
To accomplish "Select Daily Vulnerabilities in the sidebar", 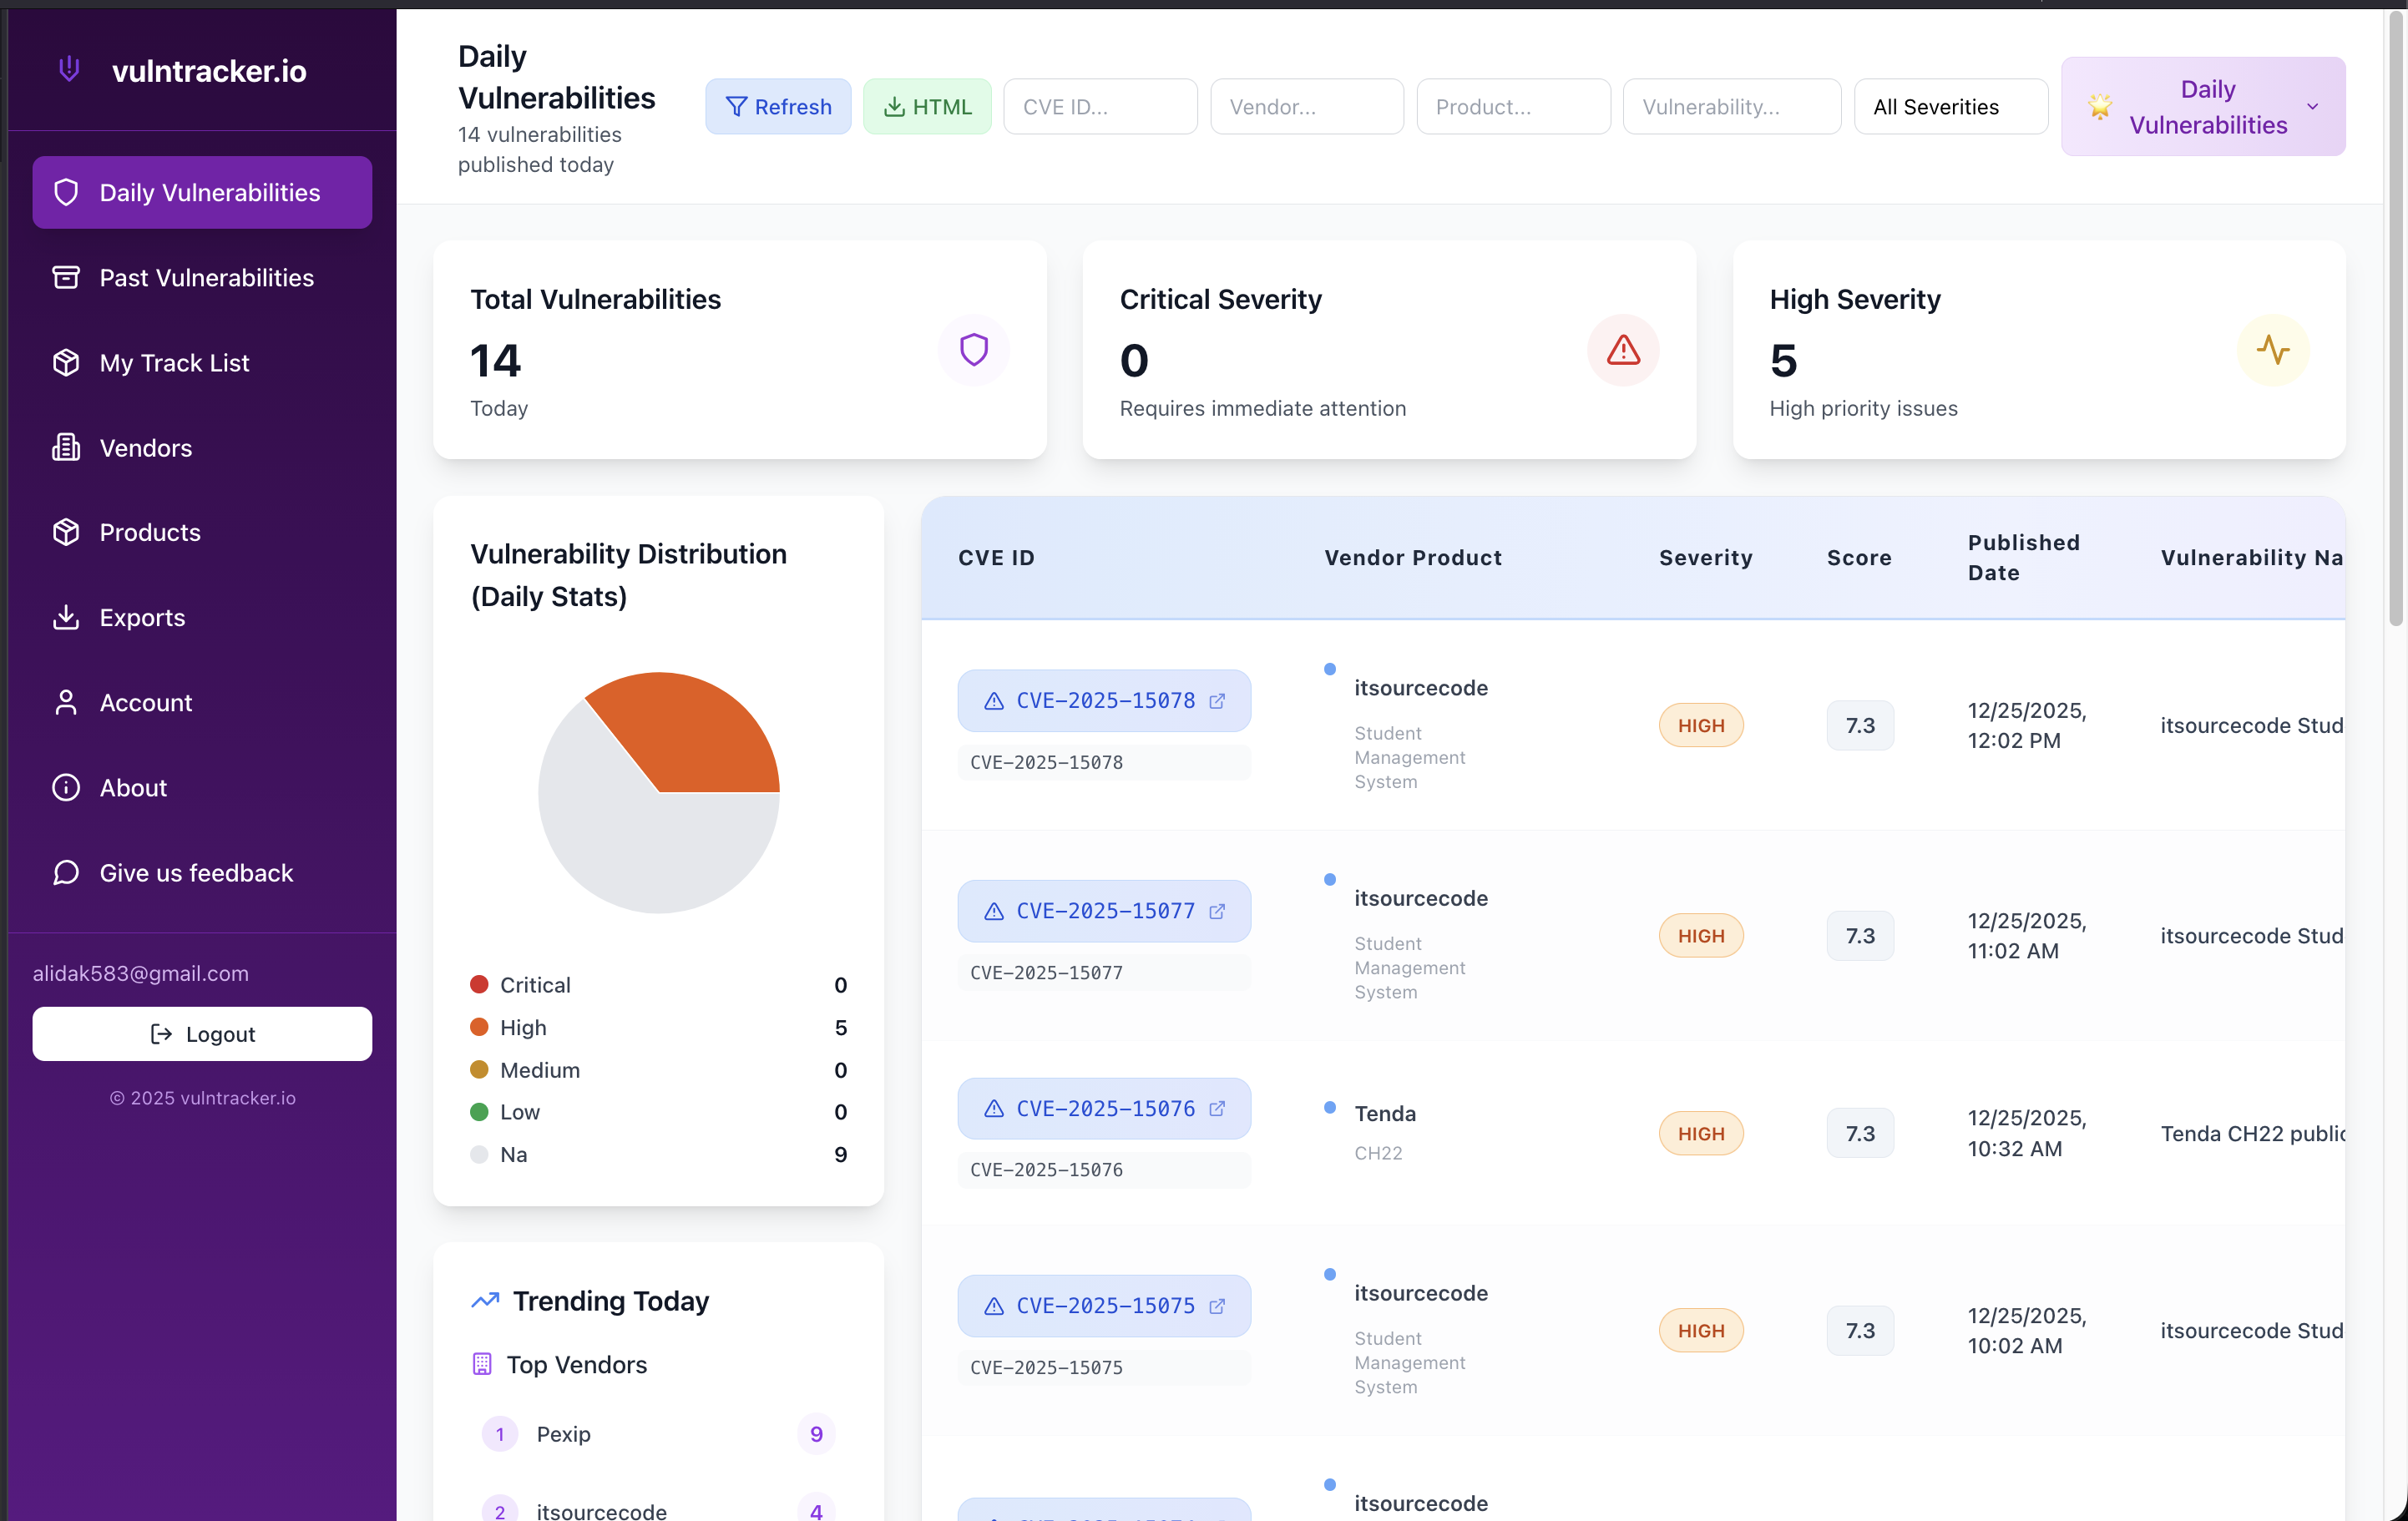I will pyautogui.click(x=202, y=192).
